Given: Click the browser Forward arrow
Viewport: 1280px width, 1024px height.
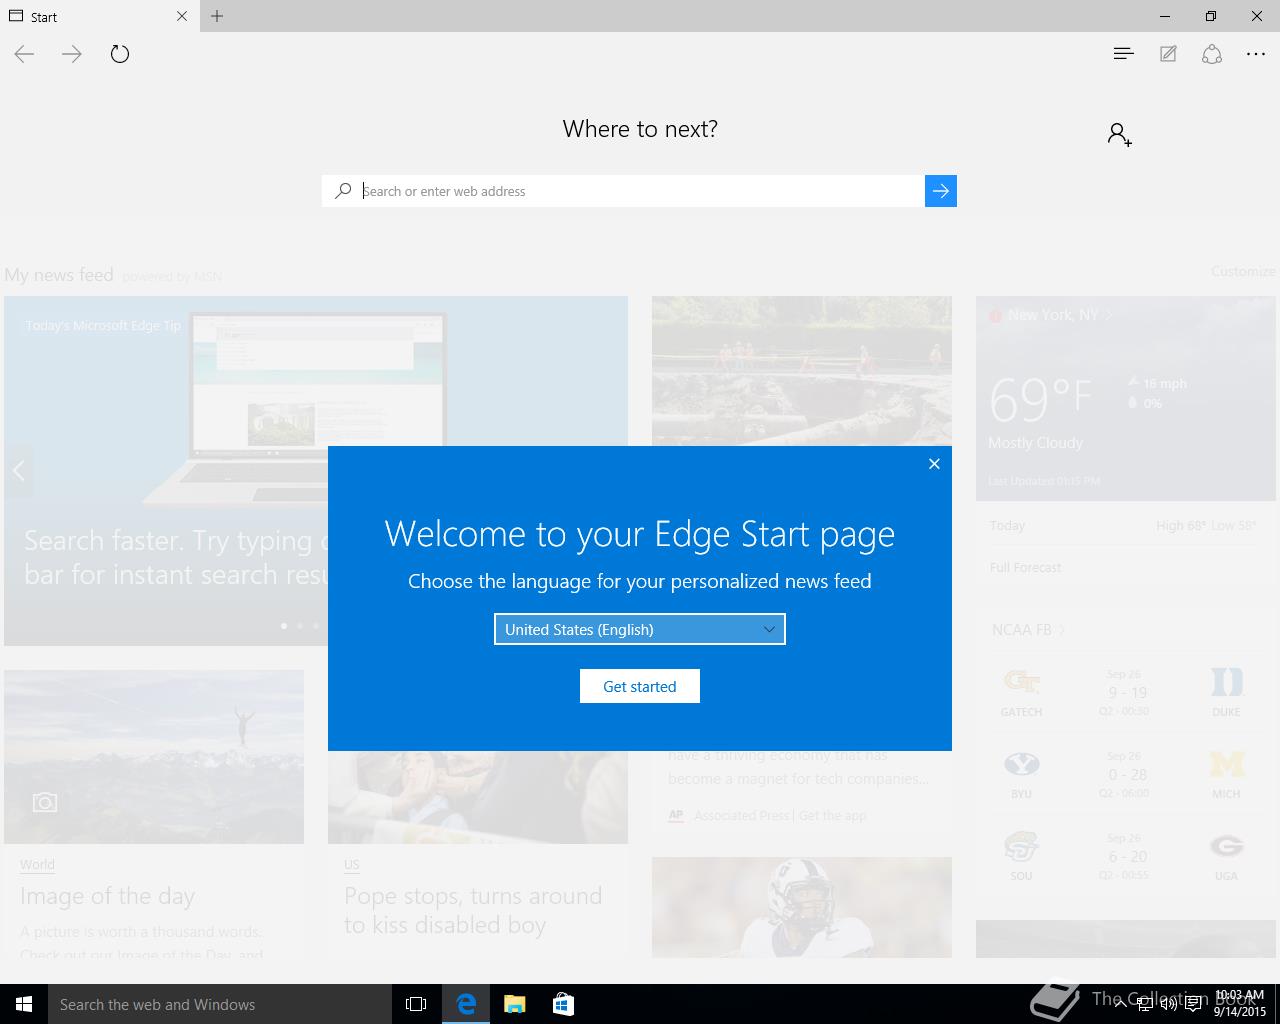Looking at the screenshot, I should (x=72, y=54).
